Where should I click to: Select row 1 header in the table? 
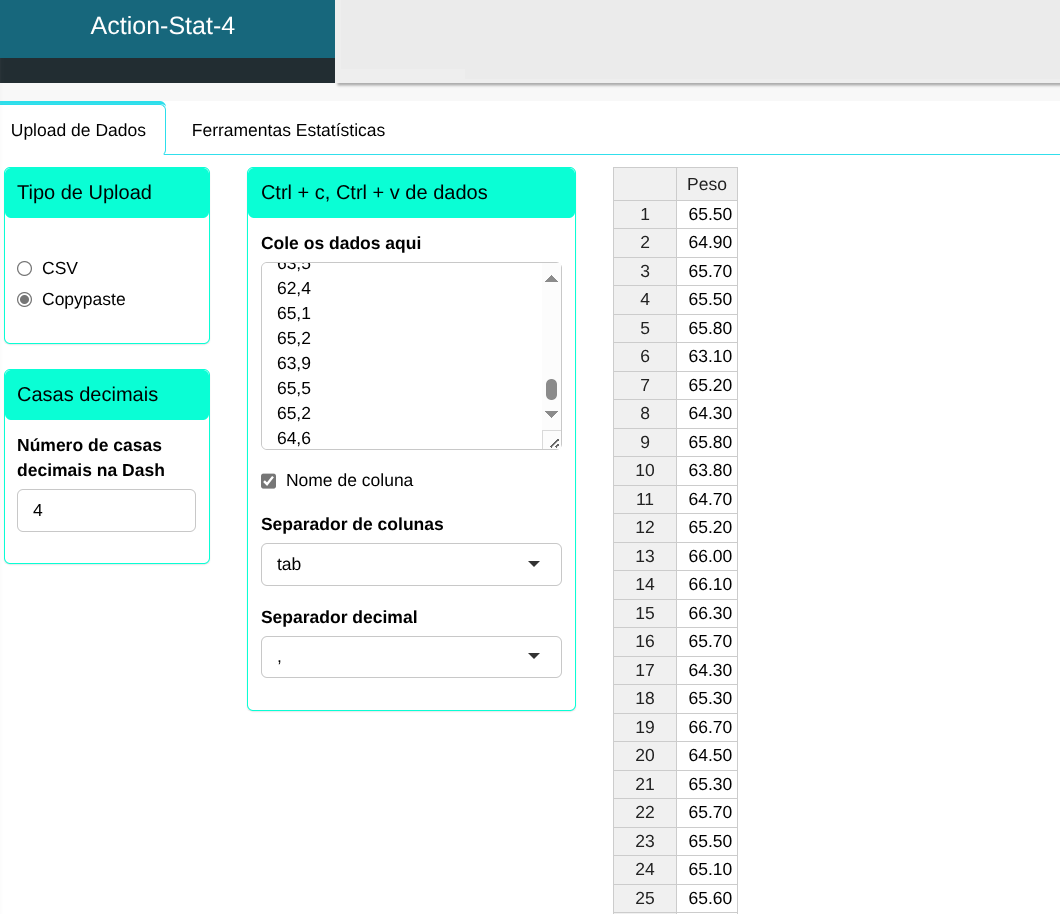click(644, 214)
